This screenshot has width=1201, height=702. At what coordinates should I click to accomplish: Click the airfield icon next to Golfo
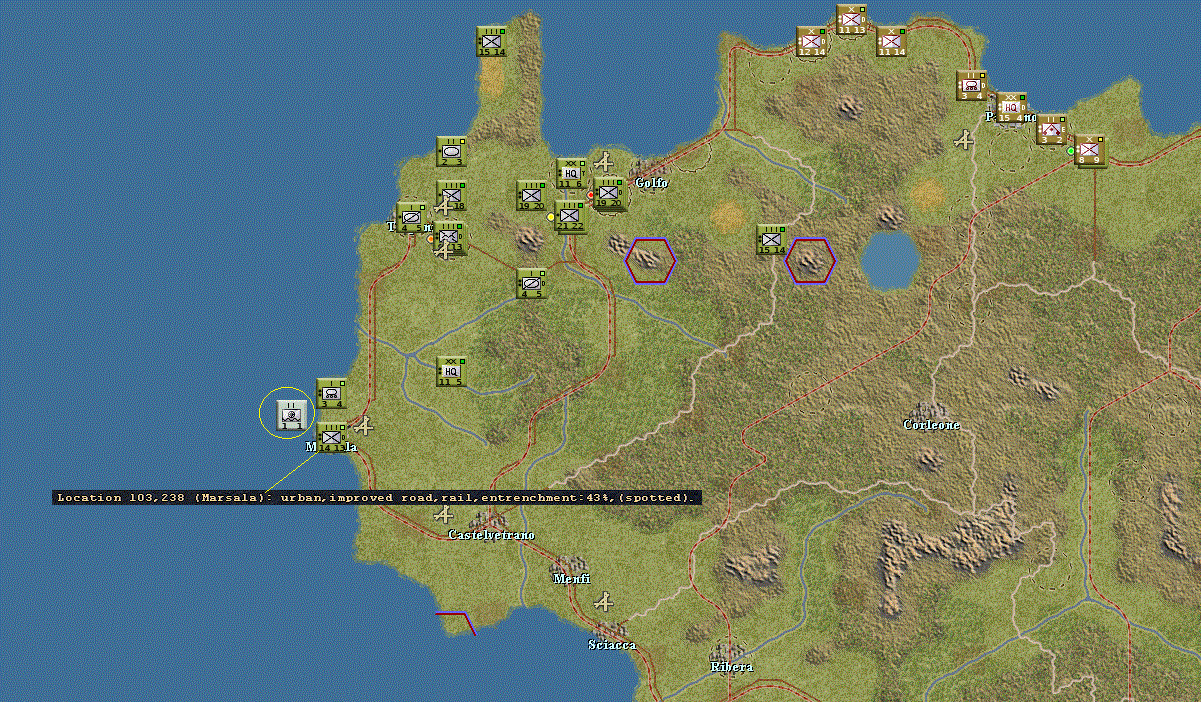point(604,161)
